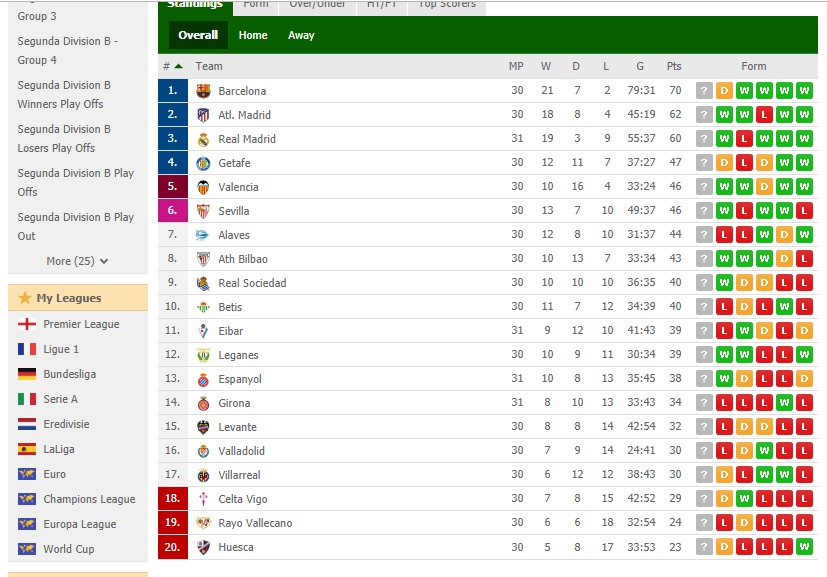The width and height of the screenshot is (827, 577).
Task: Click the Real Madrid crest icon
Action: click(x=203, y=139)
